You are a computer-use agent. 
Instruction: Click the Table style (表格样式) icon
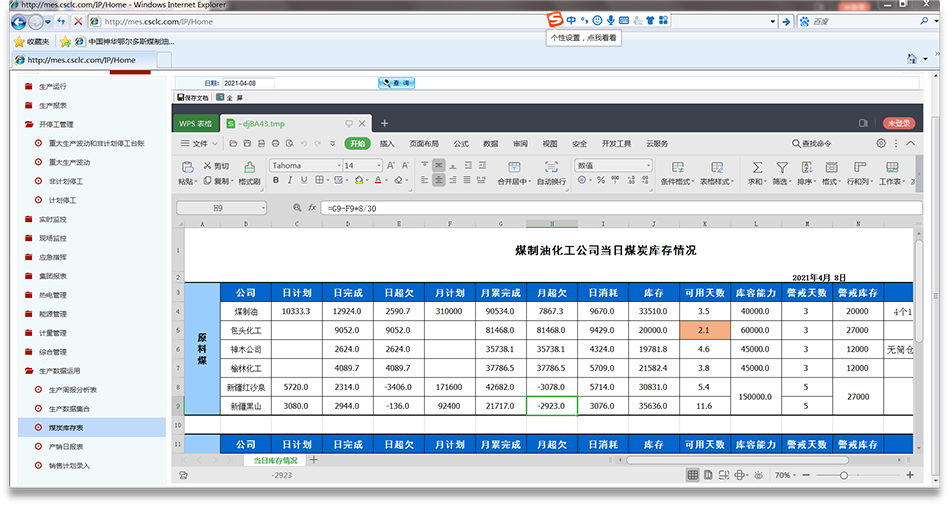pyautogui.click(x=717, y=167)
